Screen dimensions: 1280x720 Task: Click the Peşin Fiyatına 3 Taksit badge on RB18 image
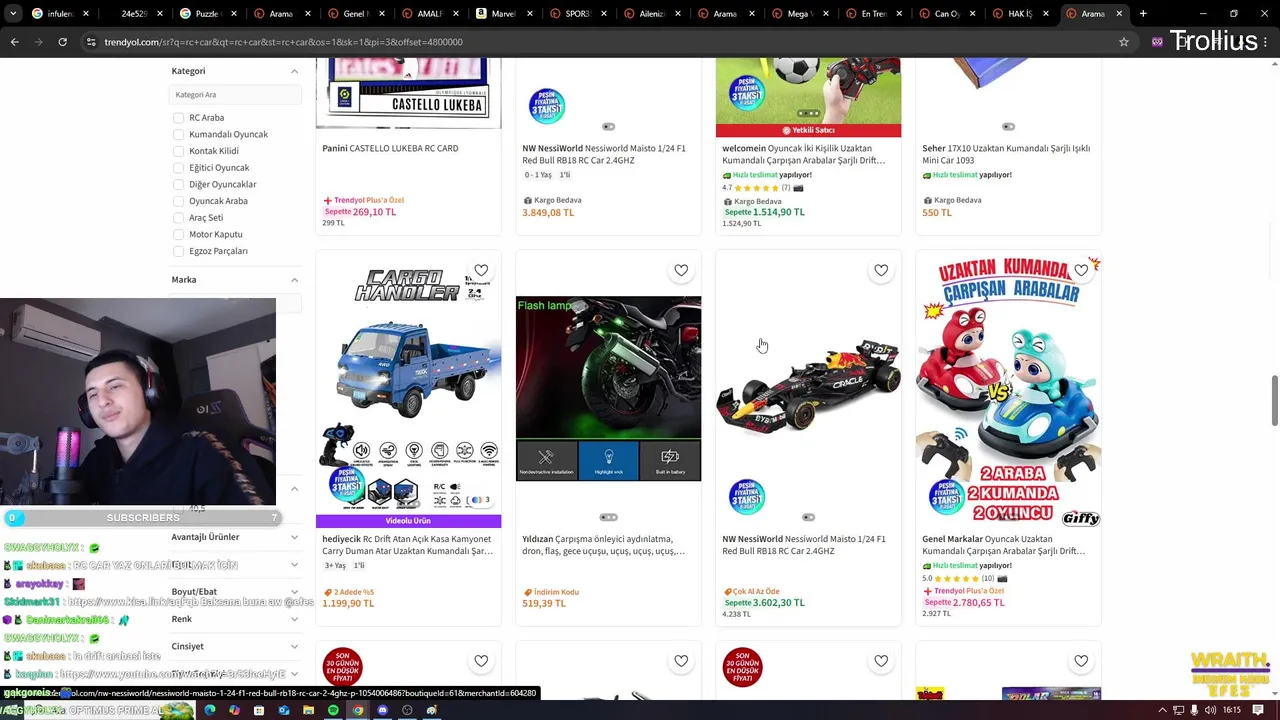[x=746, y=497]
